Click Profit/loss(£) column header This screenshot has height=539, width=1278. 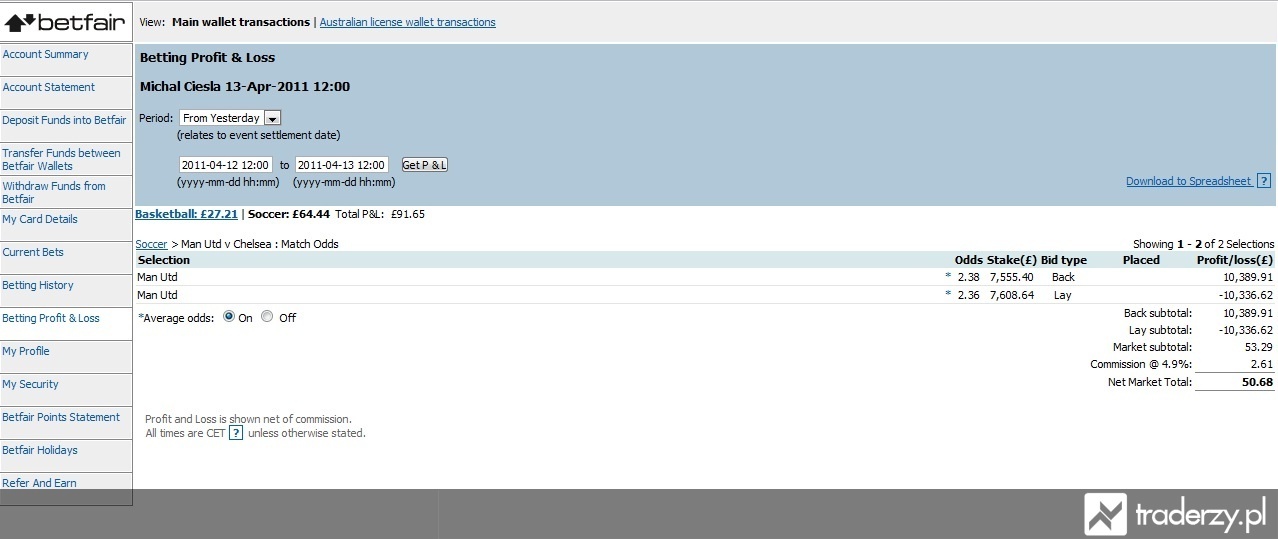pyautogui.click(x=1235, y=260)
